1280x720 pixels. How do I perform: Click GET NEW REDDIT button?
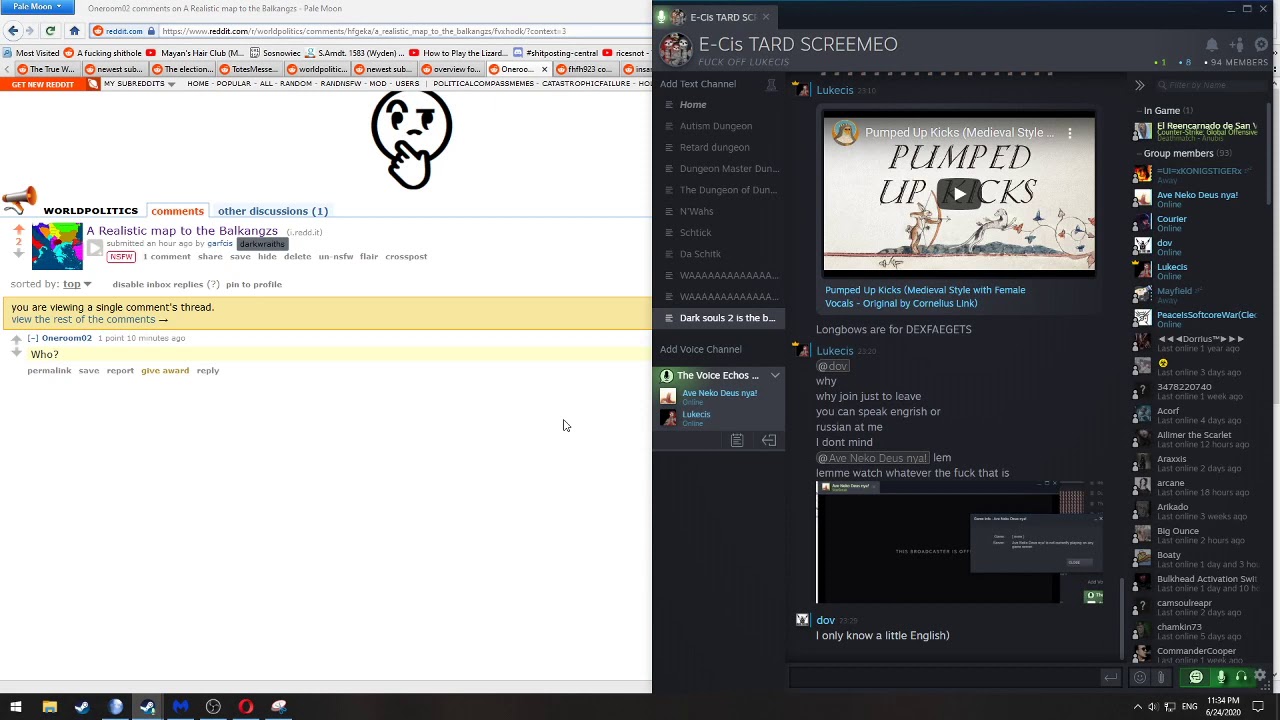(43, 84)
